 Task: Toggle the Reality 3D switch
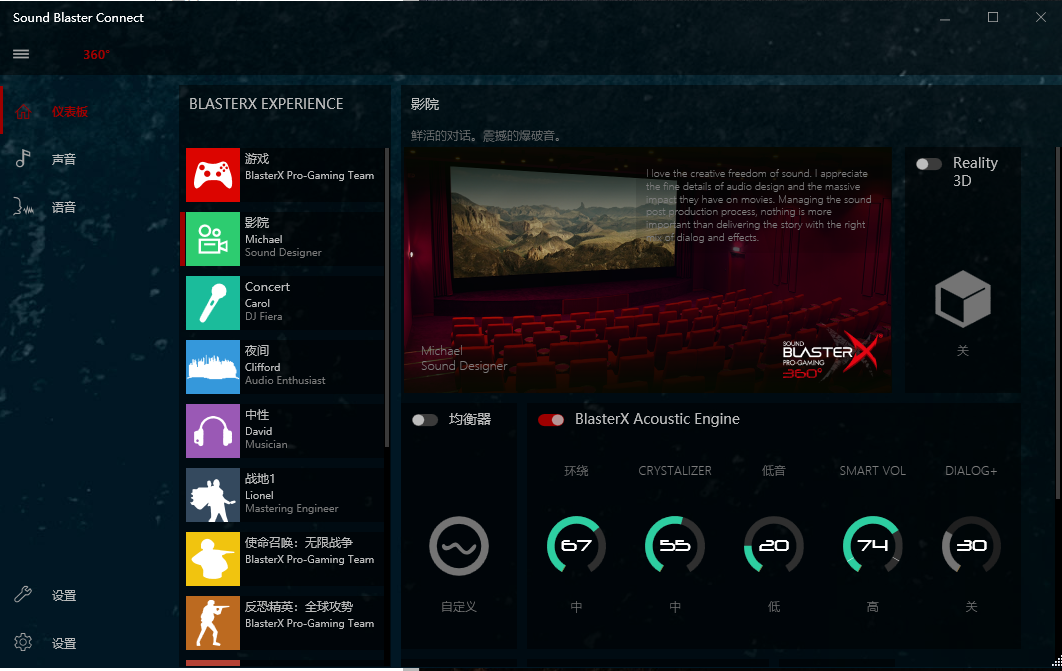tap(929, 164)
